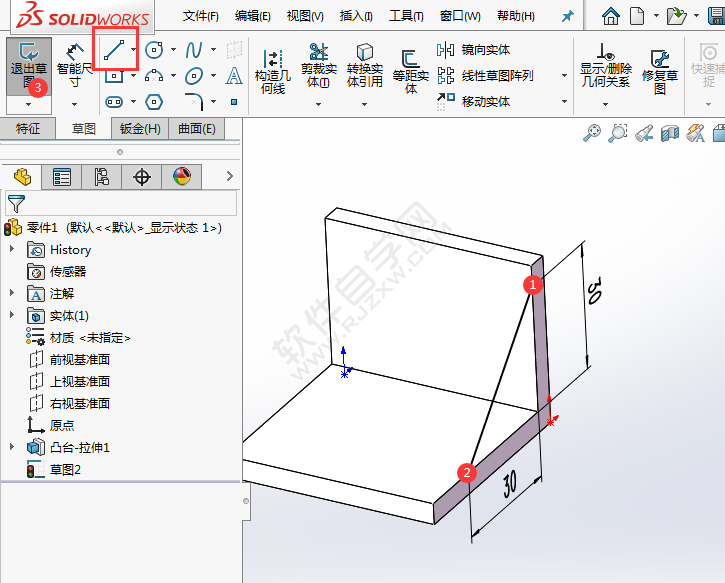Open the 视图(V) menu

tap(305, 16)
